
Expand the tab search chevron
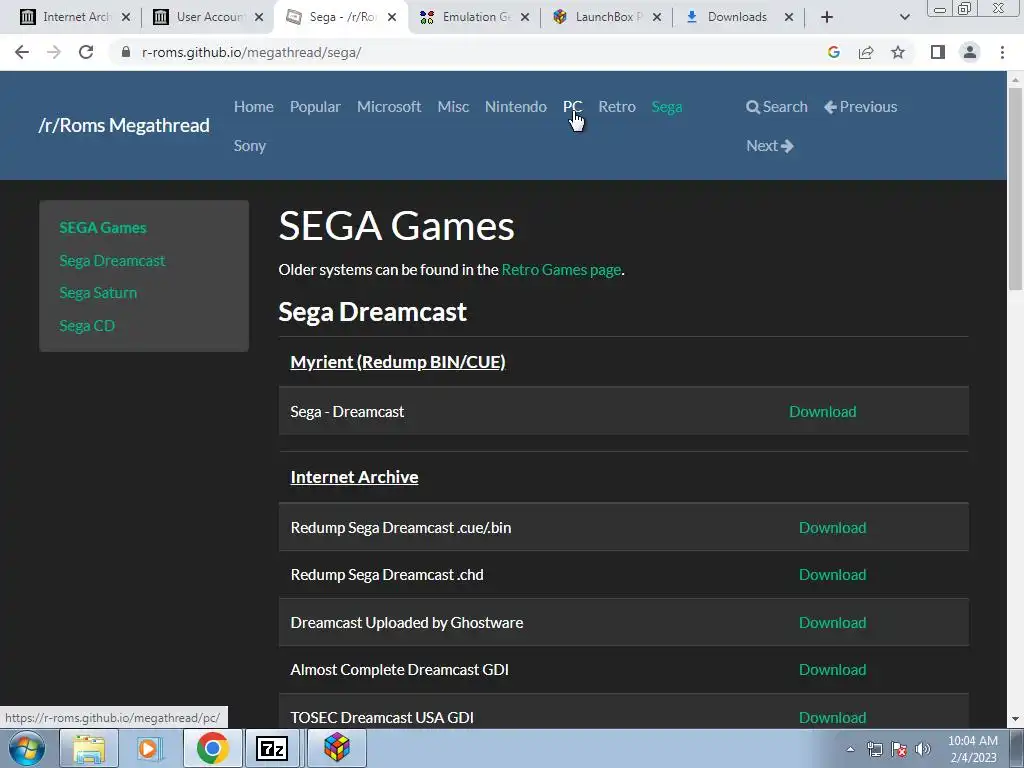[x=904, y=17]
